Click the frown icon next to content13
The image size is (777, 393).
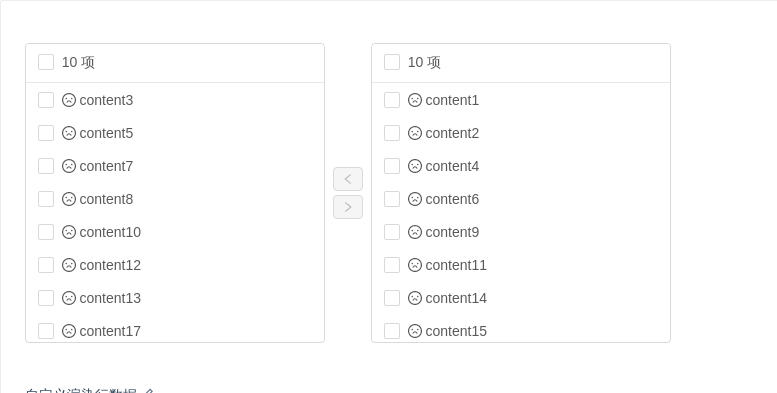click(69, 298)
